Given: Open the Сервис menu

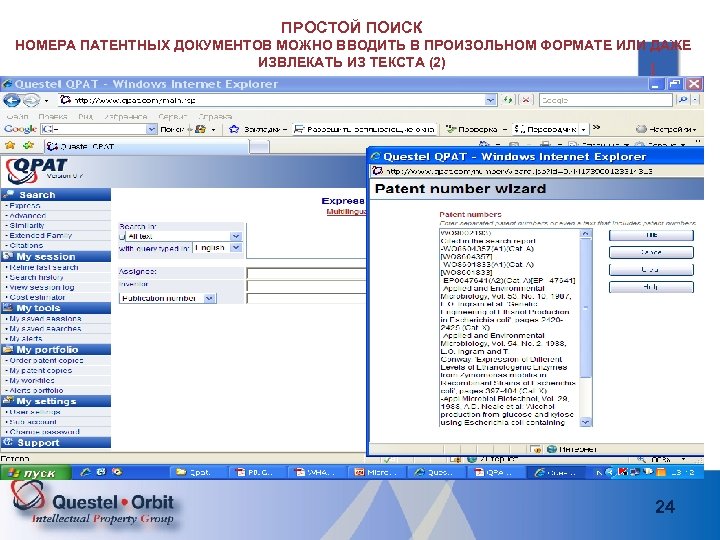Looking at the screenshot, I should click(x=173, y=117).
